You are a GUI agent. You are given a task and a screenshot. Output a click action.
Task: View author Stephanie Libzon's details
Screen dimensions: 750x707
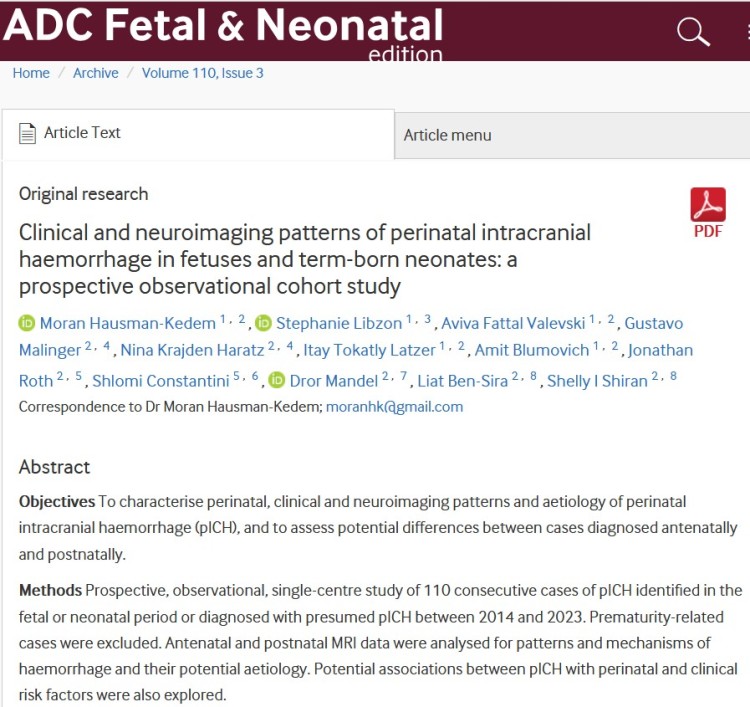pos(338,323)
